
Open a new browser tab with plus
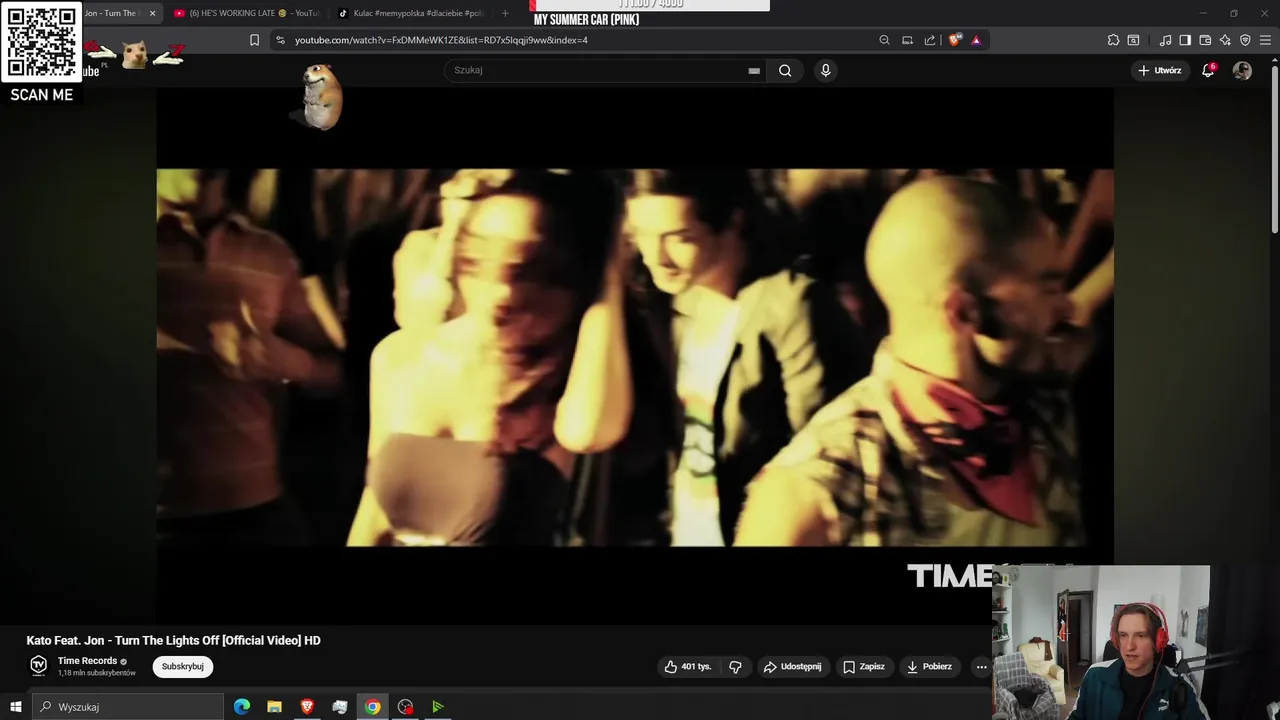pos(505,13)
